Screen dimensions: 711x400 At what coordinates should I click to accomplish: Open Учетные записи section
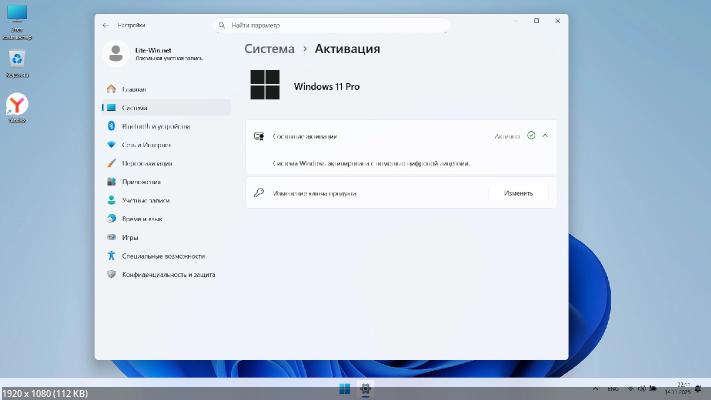point(146,200)
